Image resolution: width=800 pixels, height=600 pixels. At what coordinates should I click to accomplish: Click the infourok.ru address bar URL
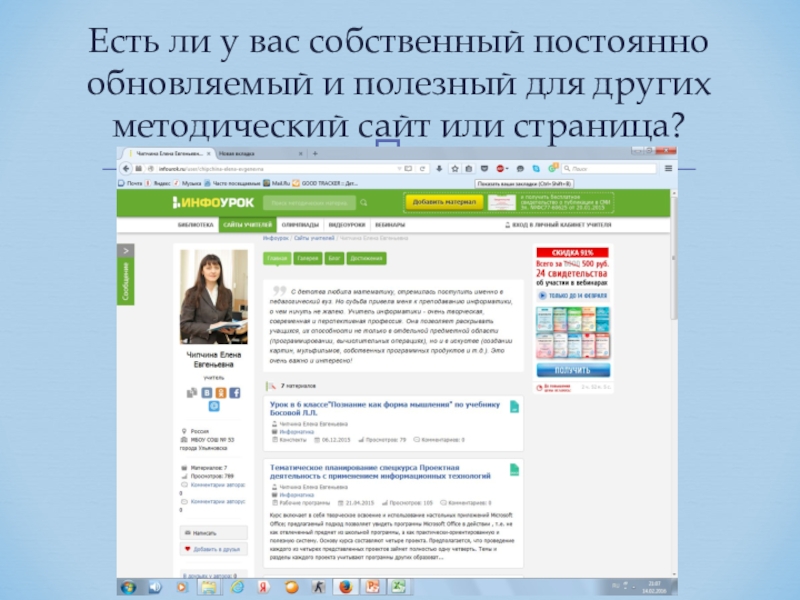(x=211, y=169)
